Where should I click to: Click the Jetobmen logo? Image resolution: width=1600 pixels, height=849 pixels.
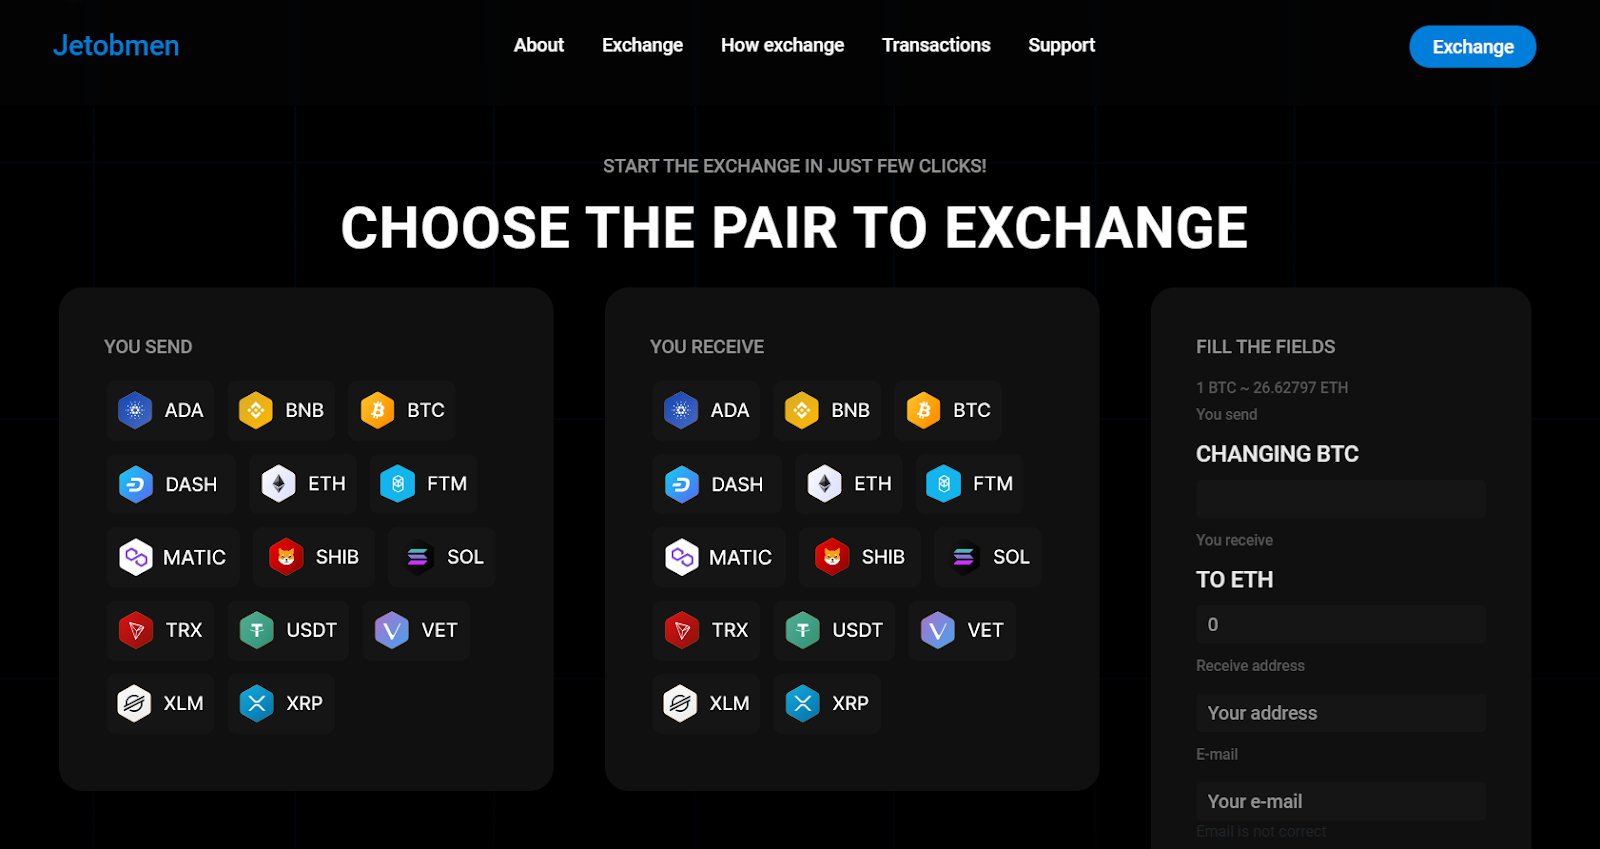pos(116,45)
